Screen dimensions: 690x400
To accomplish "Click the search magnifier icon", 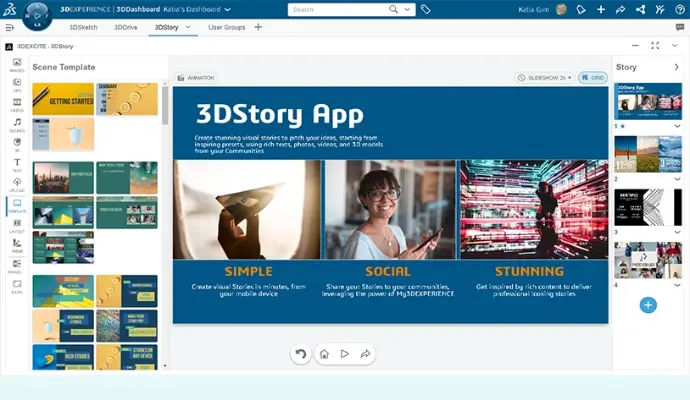I will coord(393,9).
